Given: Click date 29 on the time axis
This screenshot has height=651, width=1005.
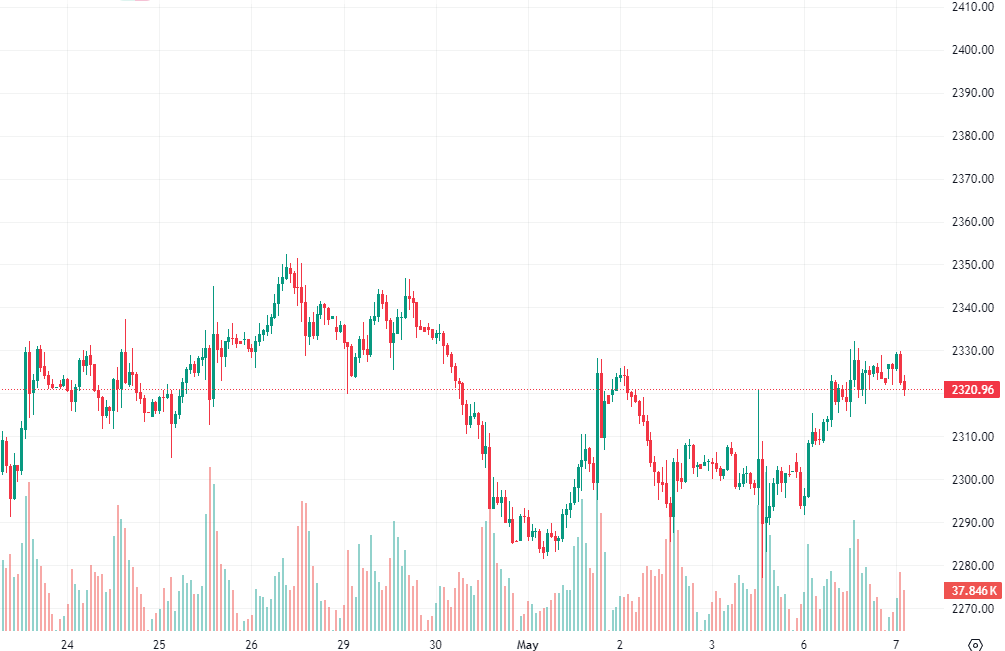Looking at the screenshot, I should click(343, 643).
